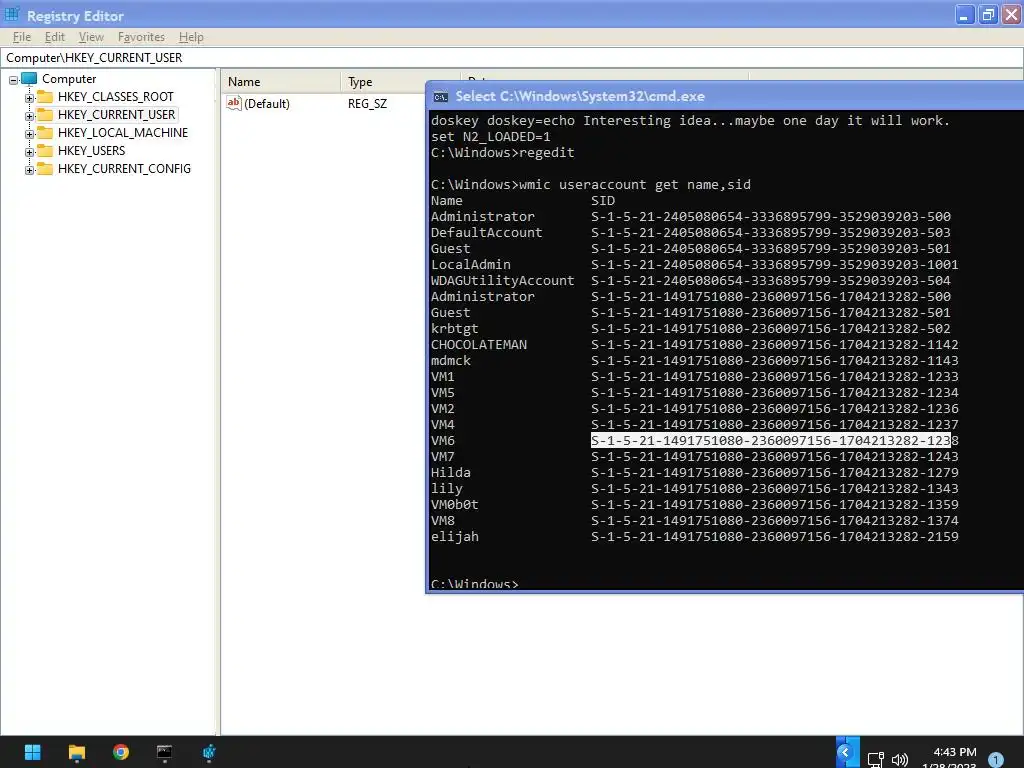Sort by the Type column header

[400, 82]
